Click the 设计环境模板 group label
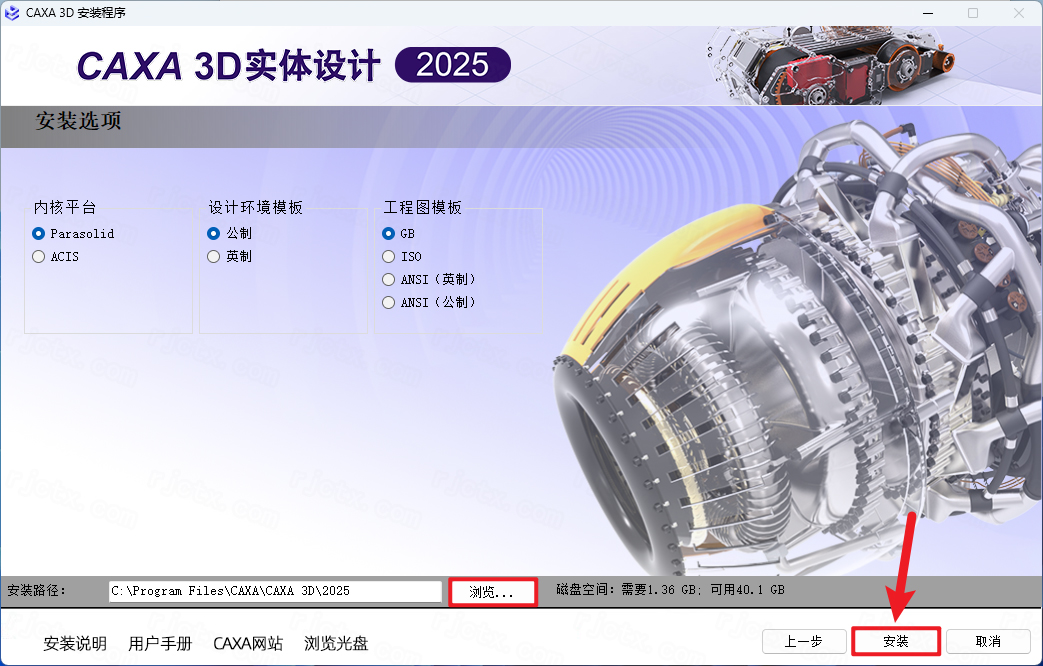This screenshot has width=1043, height=666. [256, 208]
